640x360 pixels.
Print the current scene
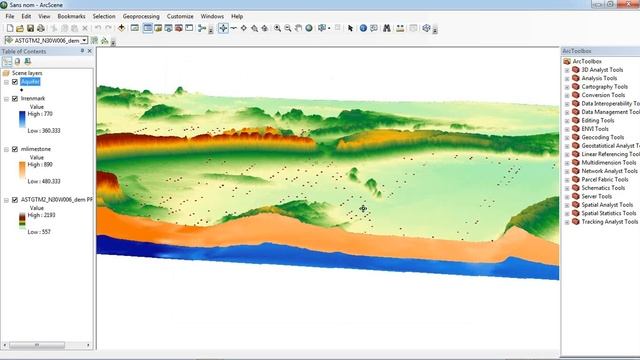coord(41,28)
